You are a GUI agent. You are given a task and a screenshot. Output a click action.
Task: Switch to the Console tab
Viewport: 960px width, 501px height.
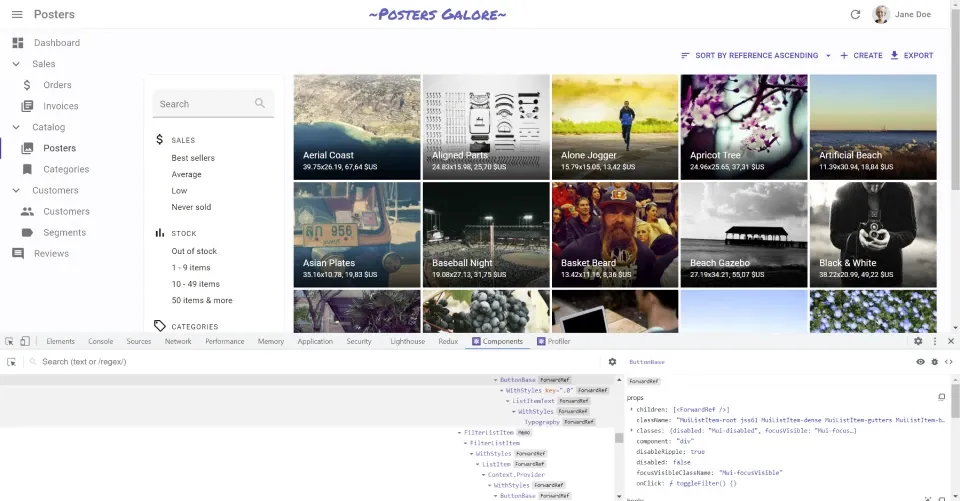pyautogui.click(x=100, y=341)
